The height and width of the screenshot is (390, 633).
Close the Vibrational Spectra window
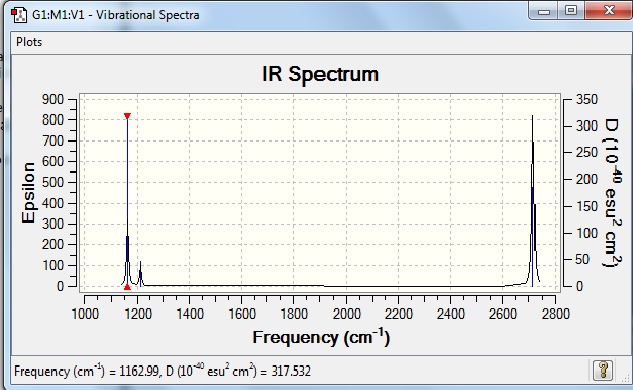609,10
